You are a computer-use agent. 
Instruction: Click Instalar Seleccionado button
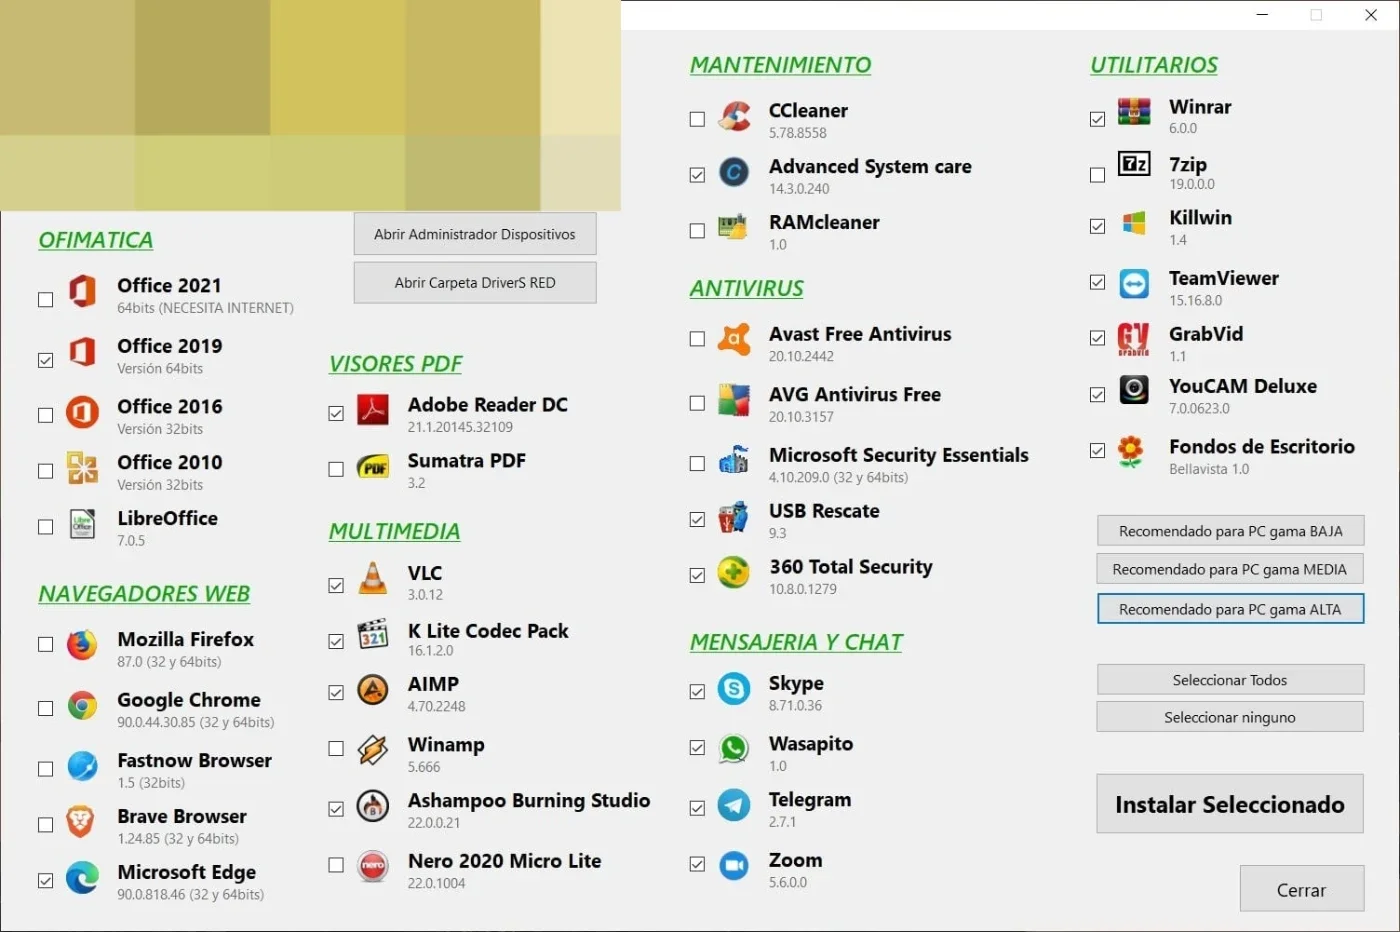(1230, 804)
